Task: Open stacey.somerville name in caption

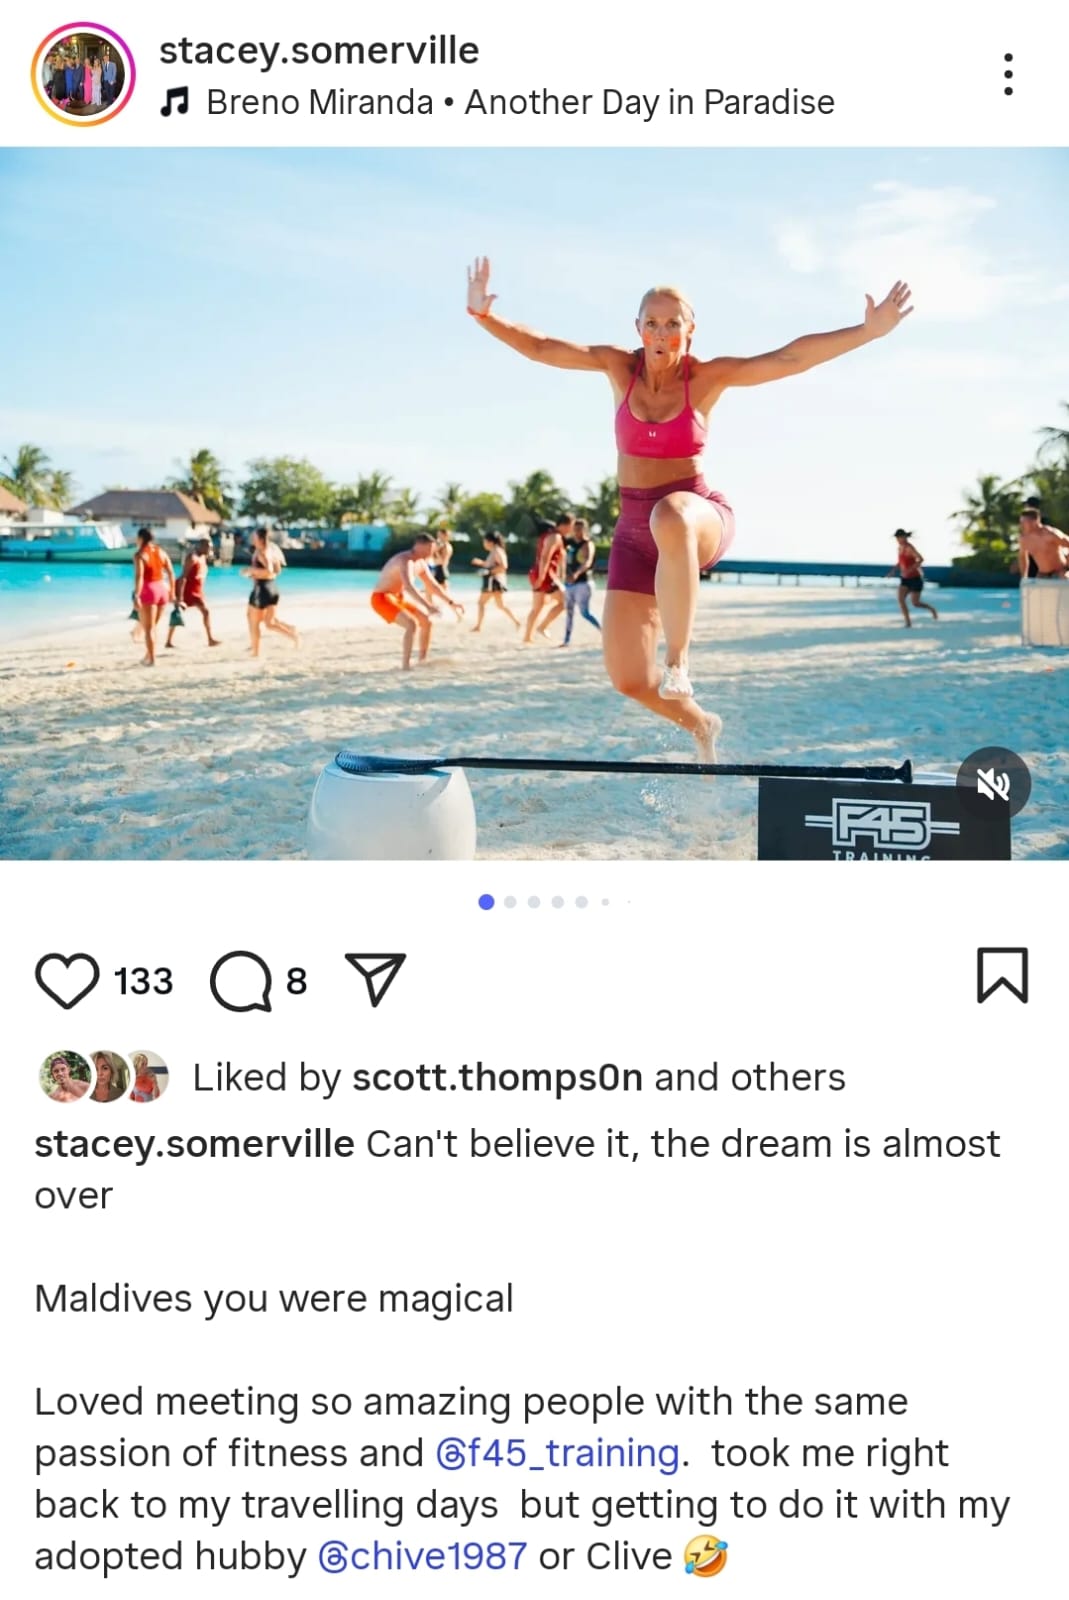Action: tap(194, 1144)
